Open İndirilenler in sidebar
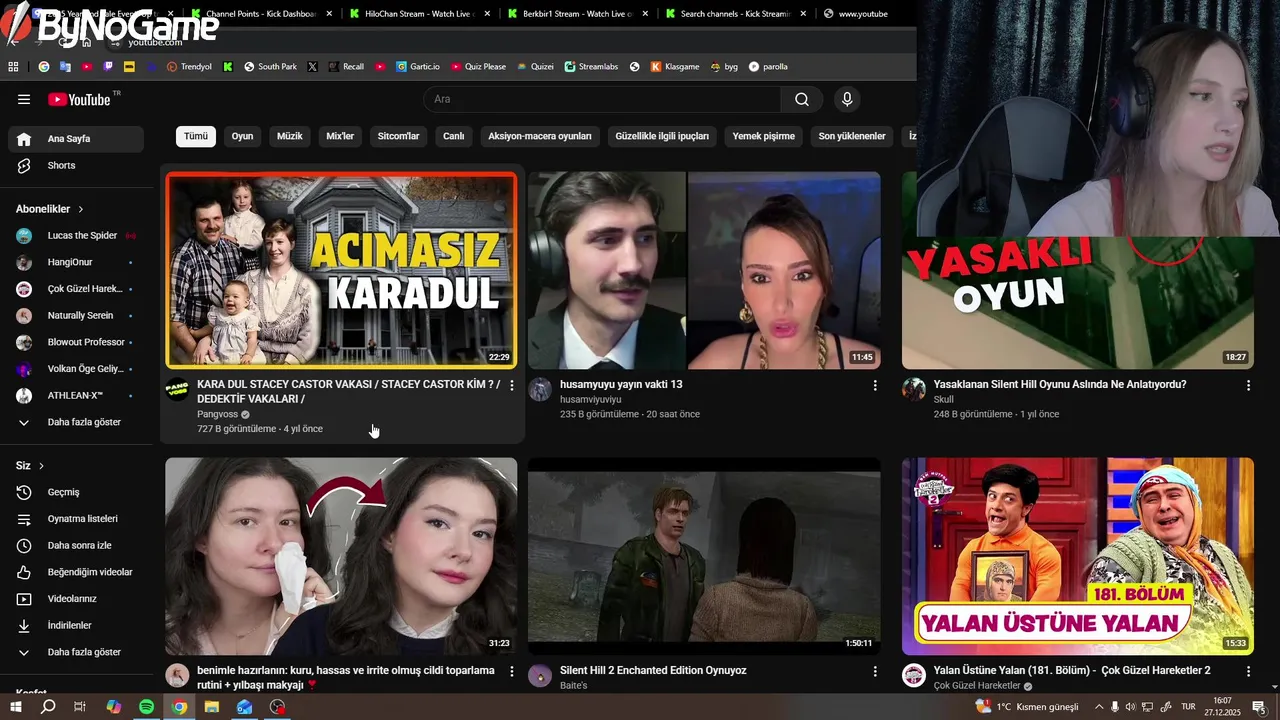This screenshot has height=720, width=1280. click(76, 625)
